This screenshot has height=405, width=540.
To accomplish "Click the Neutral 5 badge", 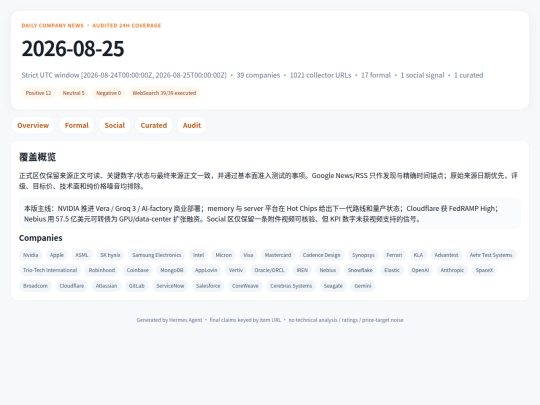I will [x=73, y=93].
